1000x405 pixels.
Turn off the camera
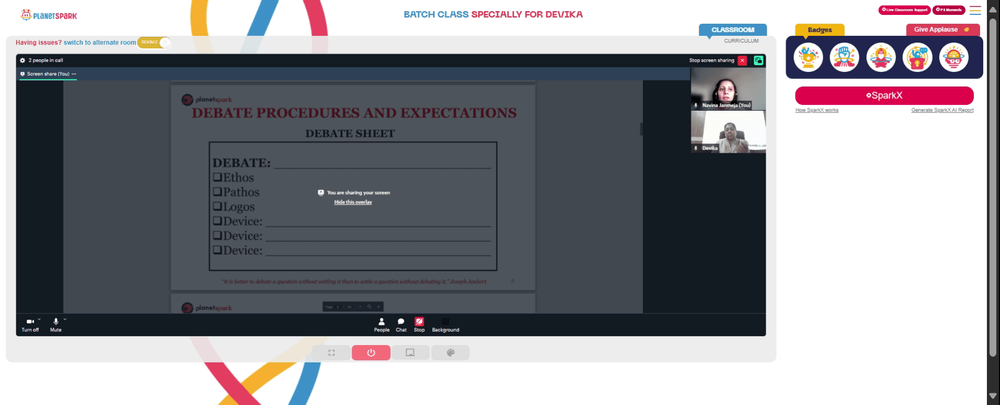[x=30, y=321]
